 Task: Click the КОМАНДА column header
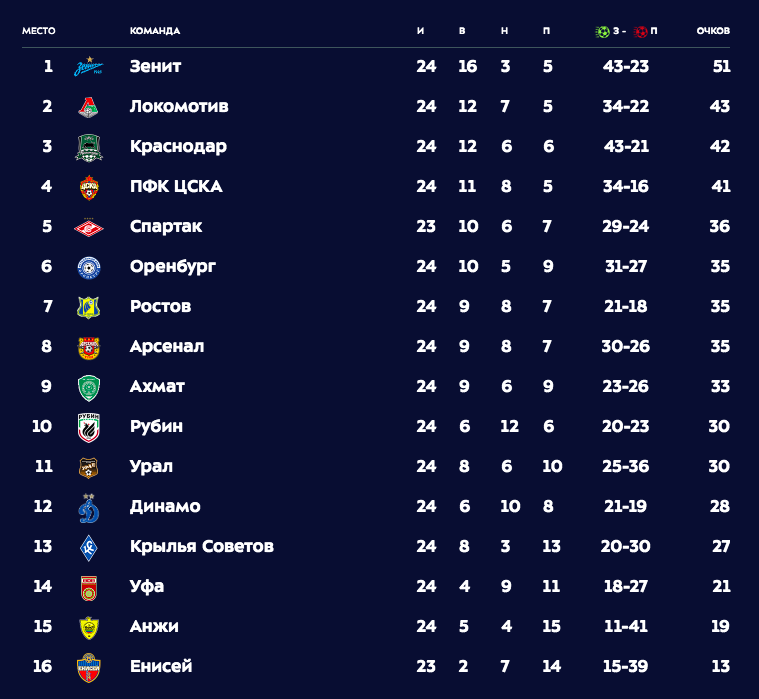155,31
